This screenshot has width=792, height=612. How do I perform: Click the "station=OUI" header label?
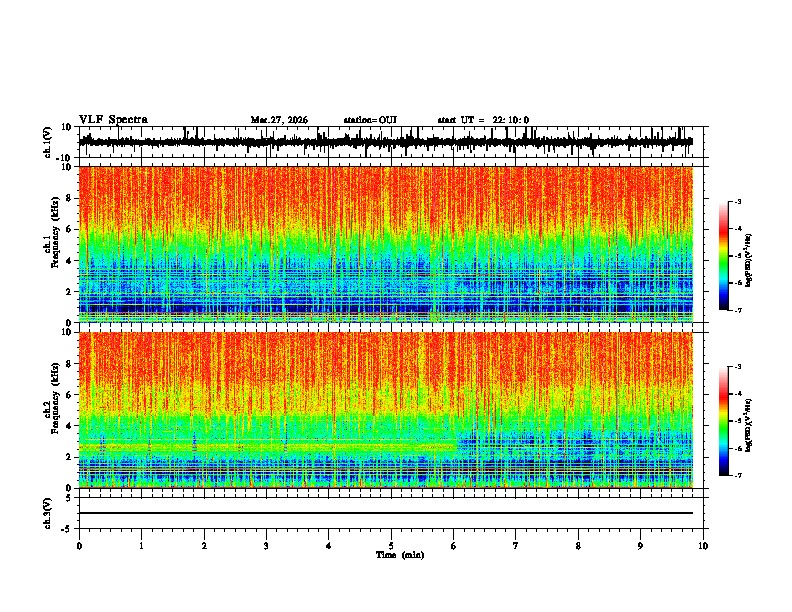370,120
